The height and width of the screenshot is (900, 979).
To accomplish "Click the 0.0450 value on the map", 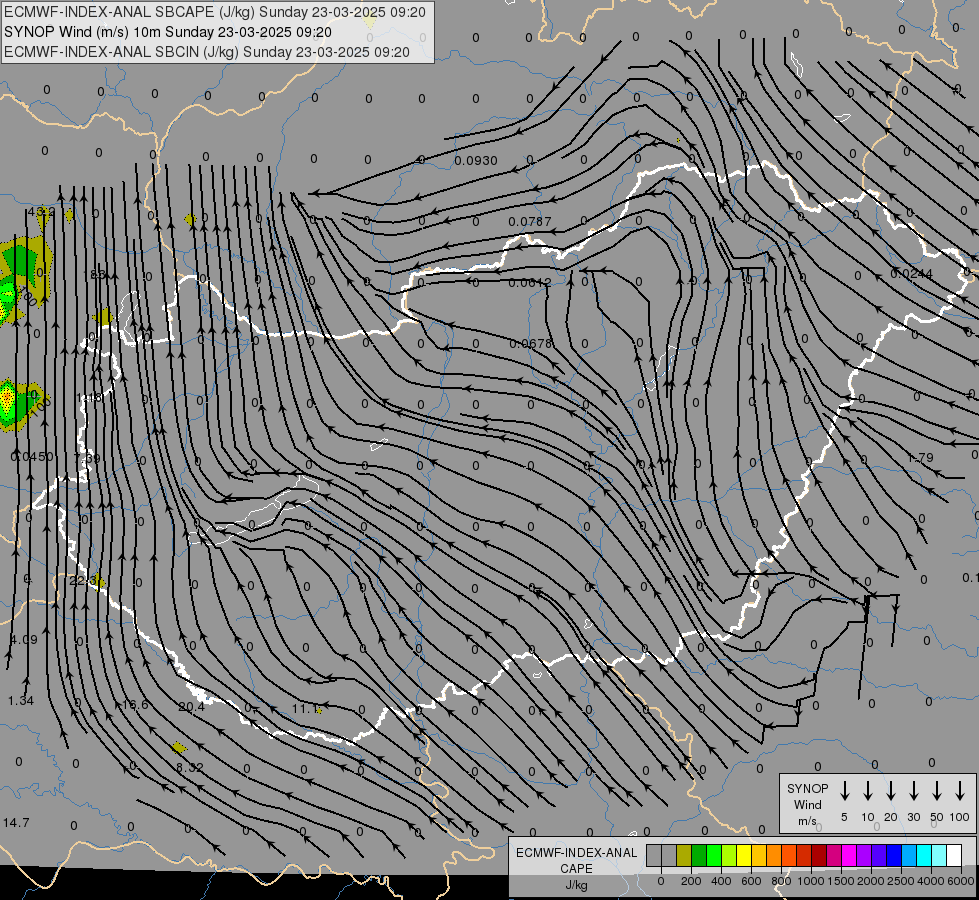I will coord(32,457).
